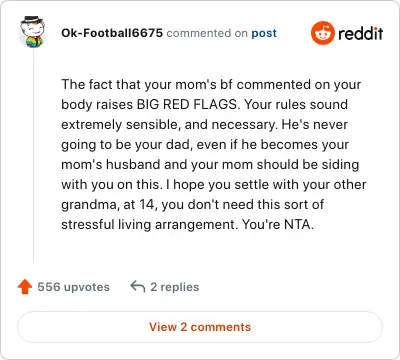The height and width of the screenshot is (360, 400).
Task: Click the "You're NTA." sentence
Action: click(278, 225)
